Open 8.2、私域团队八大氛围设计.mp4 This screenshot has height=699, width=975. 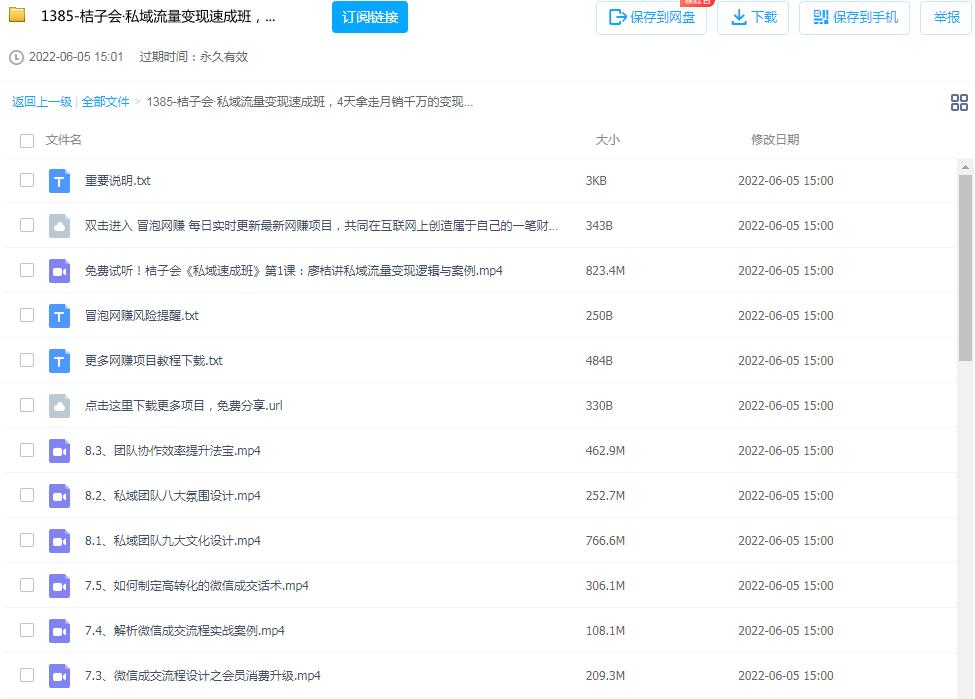pyautogui.click(x=173, y=496)
